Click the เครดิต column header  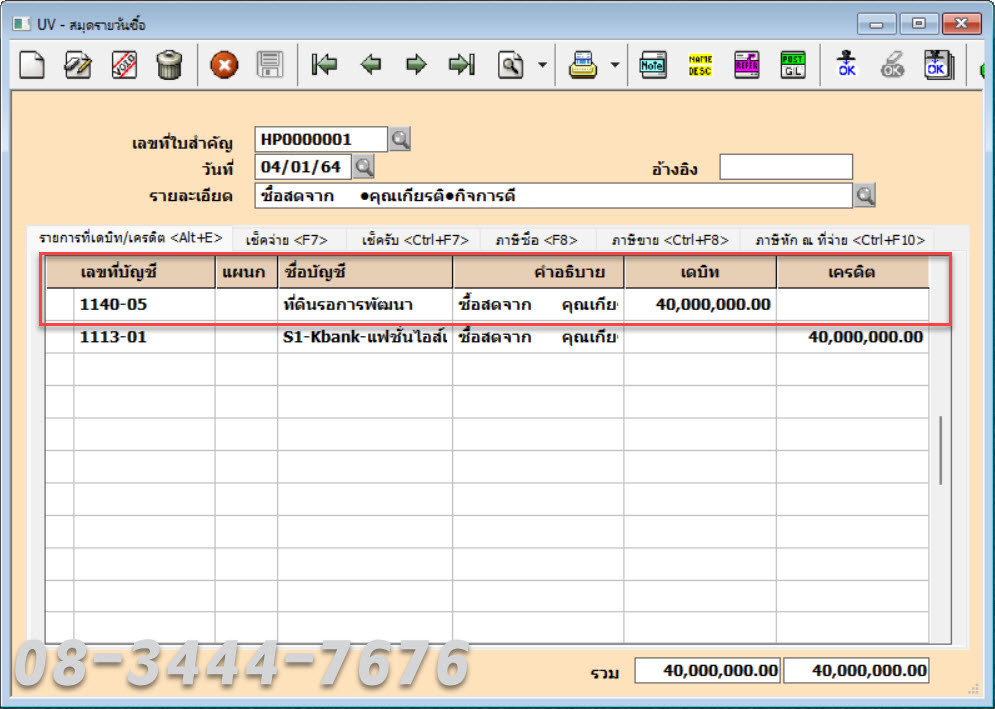(x=852, y=272)
